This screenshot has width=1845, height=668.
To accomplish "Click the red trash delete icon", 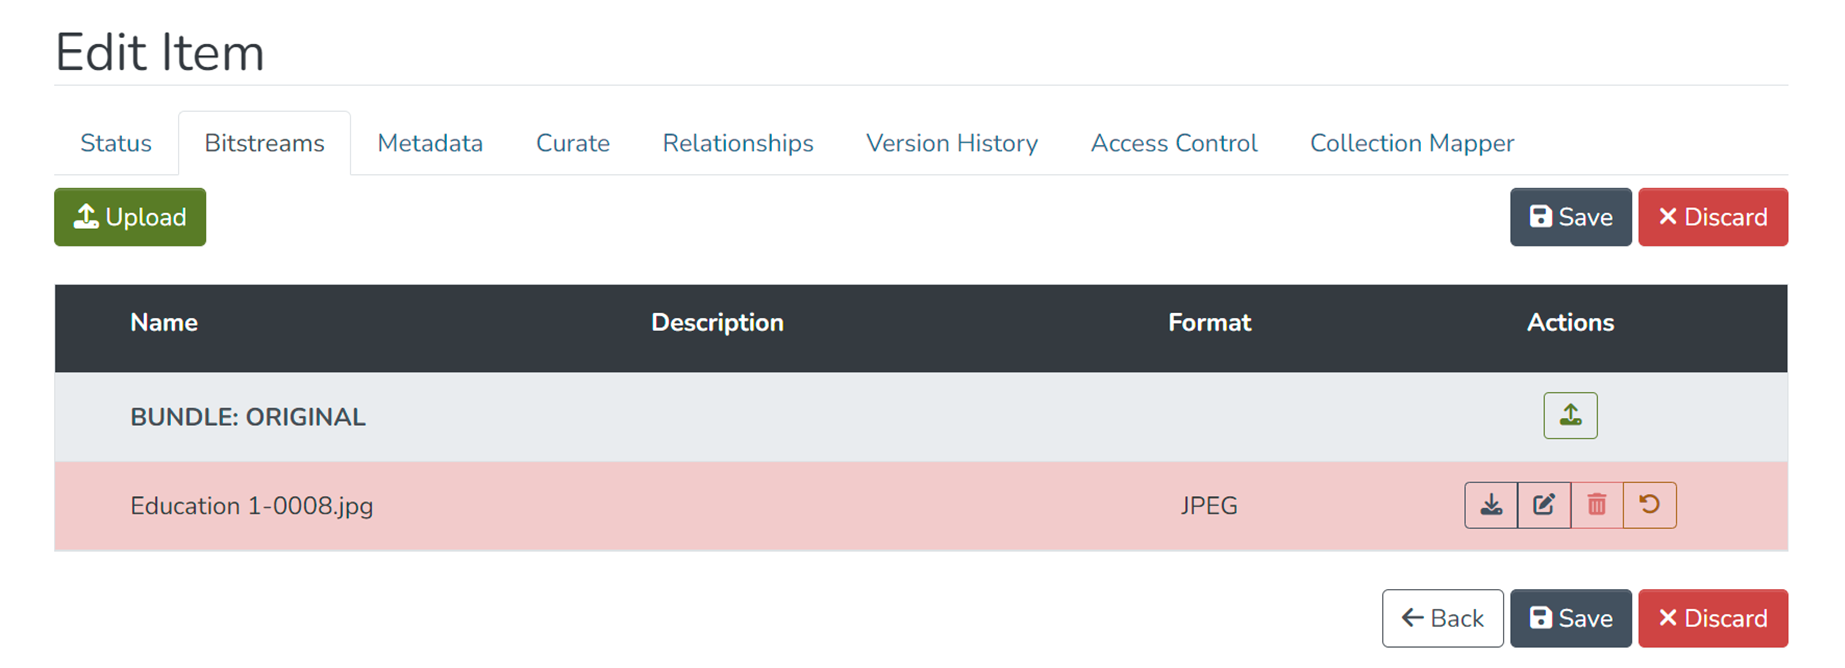I will point(1597,505).
